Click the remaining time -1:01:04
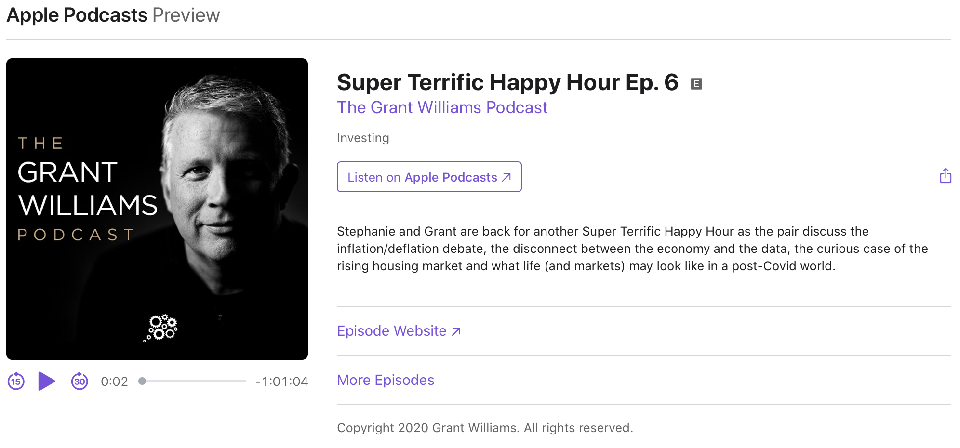The image size is (960, 448). coord(281,381)
